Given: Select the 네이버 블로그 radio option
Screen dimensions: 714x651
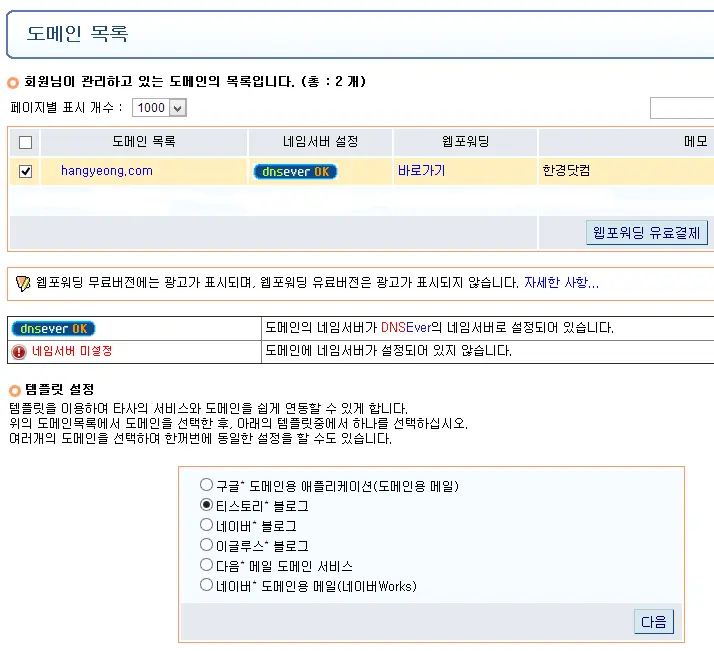Looking at the screenshot, I should [206, 524].
